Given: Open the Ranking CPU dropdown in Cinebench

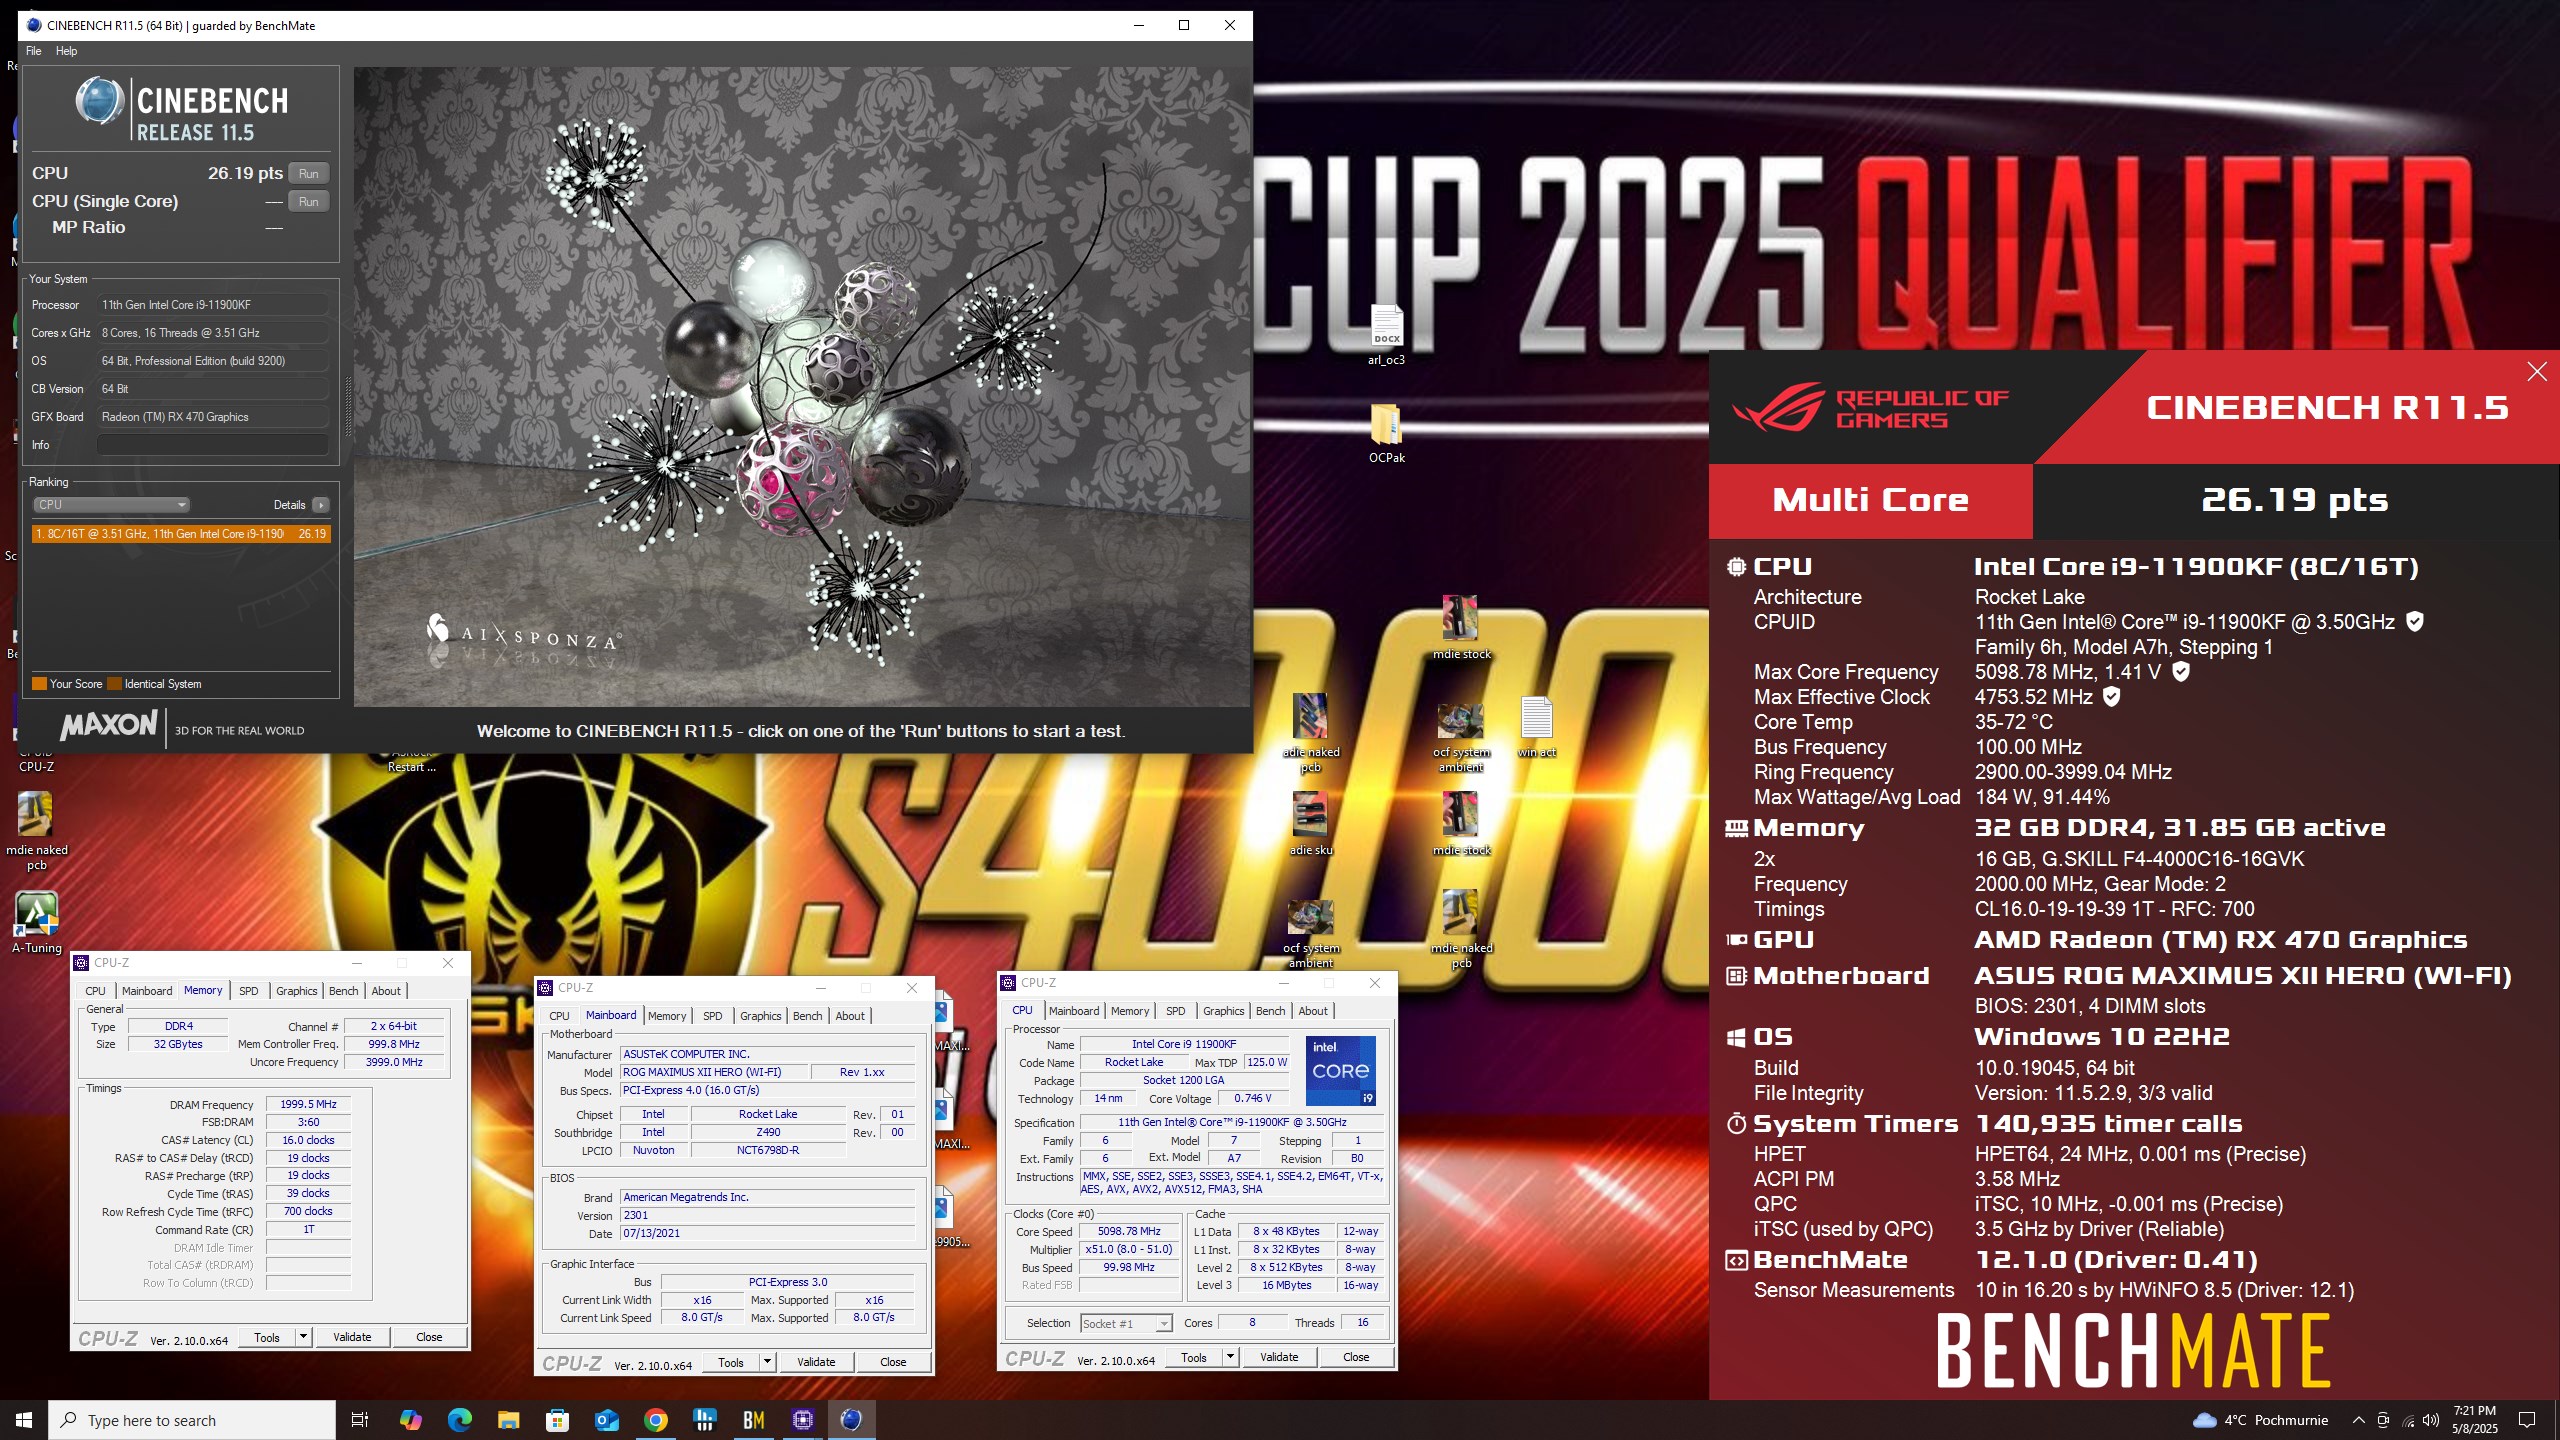Looking at the screenshot, I should click(110, 505).
